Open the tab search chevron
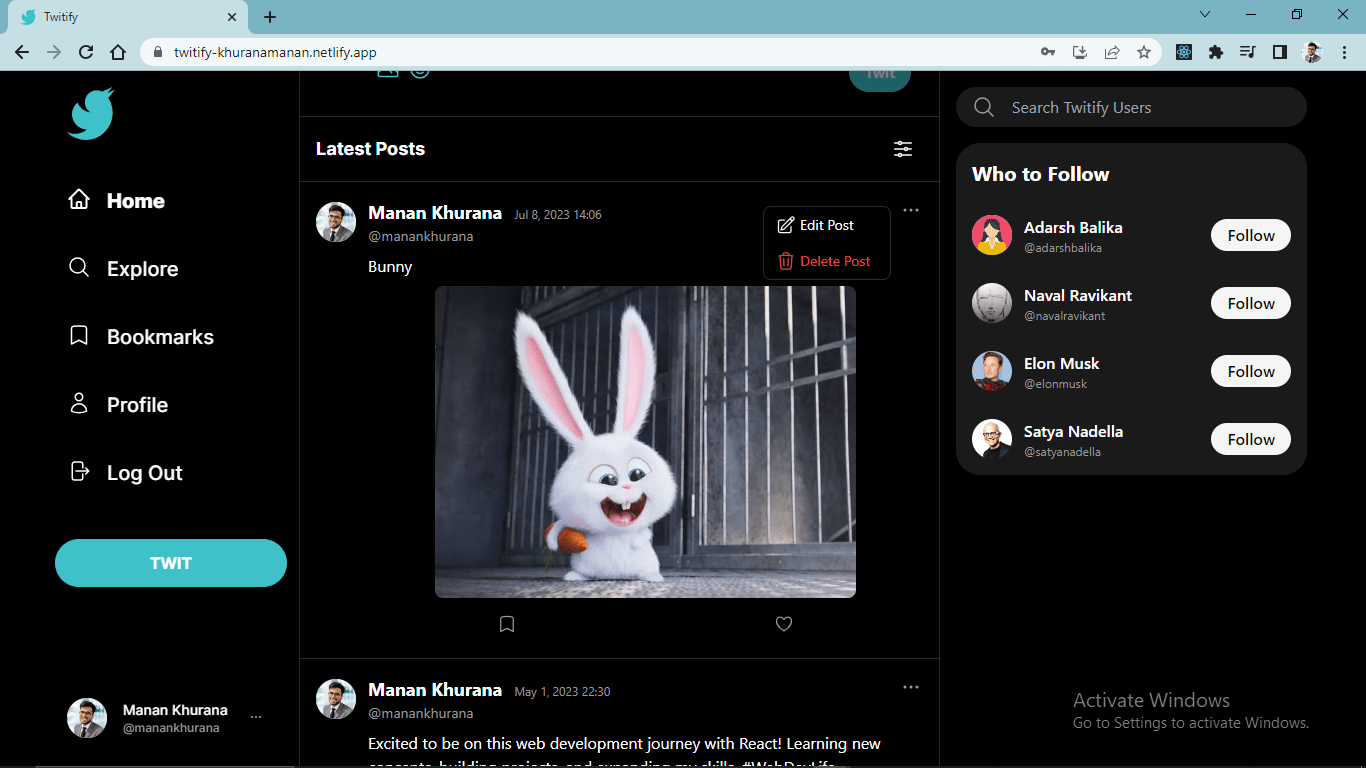This screenshot has height=768, width=1366. tap(1205, 14)
